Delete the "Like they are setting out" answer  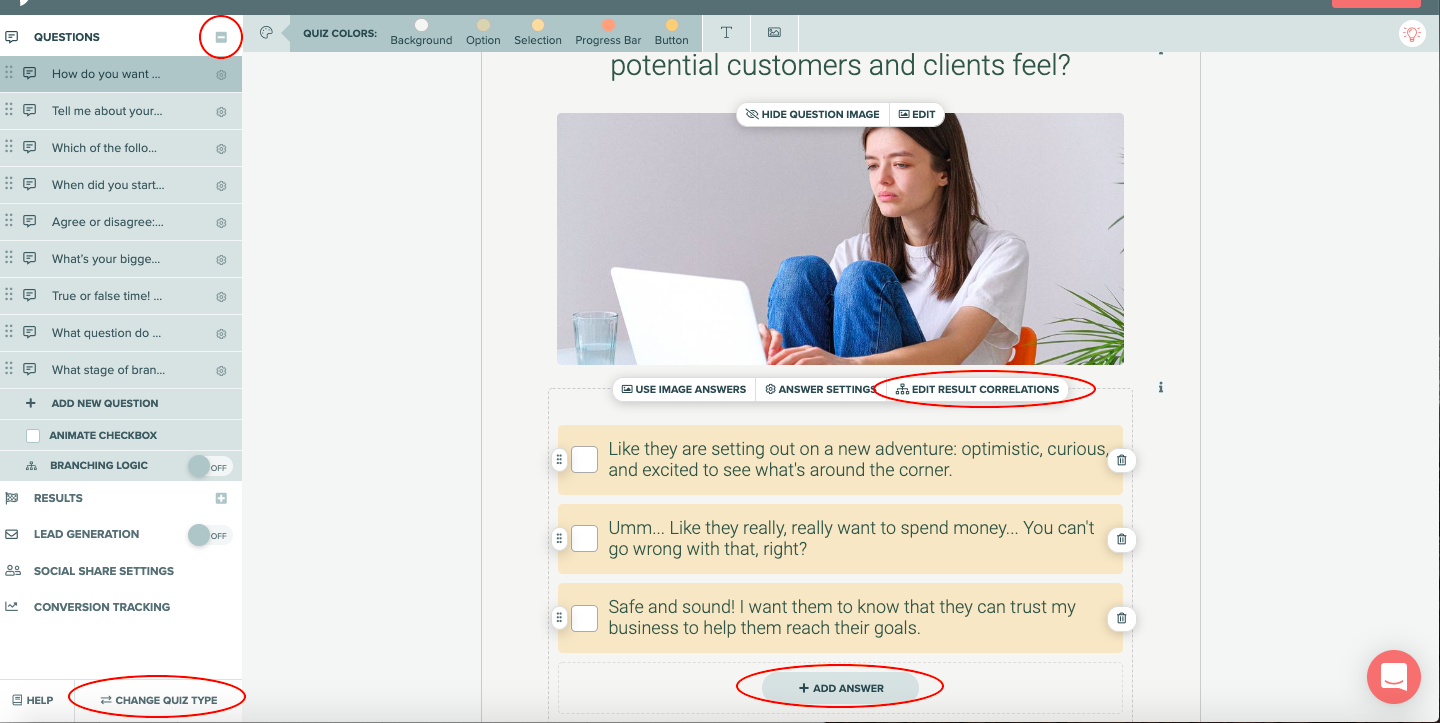tap(1121, 460)
